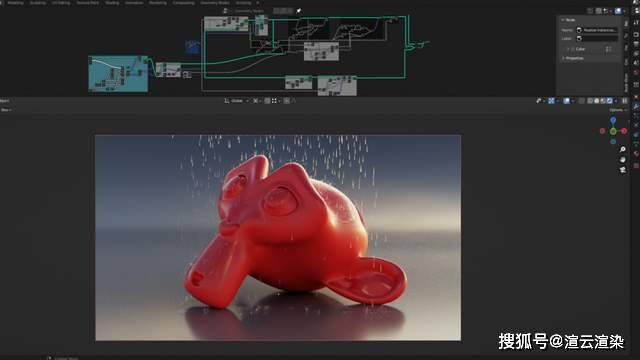This screenshot has width=640, height=360.
Task: Open viewport overlays dropdown
Action: click(573, 101)
